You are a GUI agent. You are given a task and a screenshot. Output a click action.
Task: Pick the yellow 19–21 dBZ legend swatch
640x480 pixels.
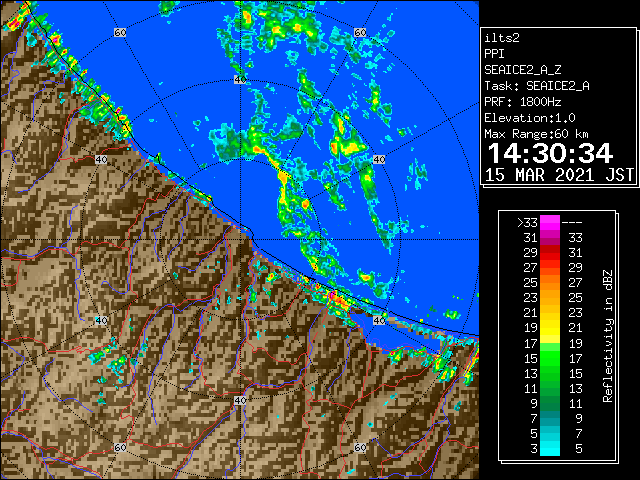[x=550, y=328]
